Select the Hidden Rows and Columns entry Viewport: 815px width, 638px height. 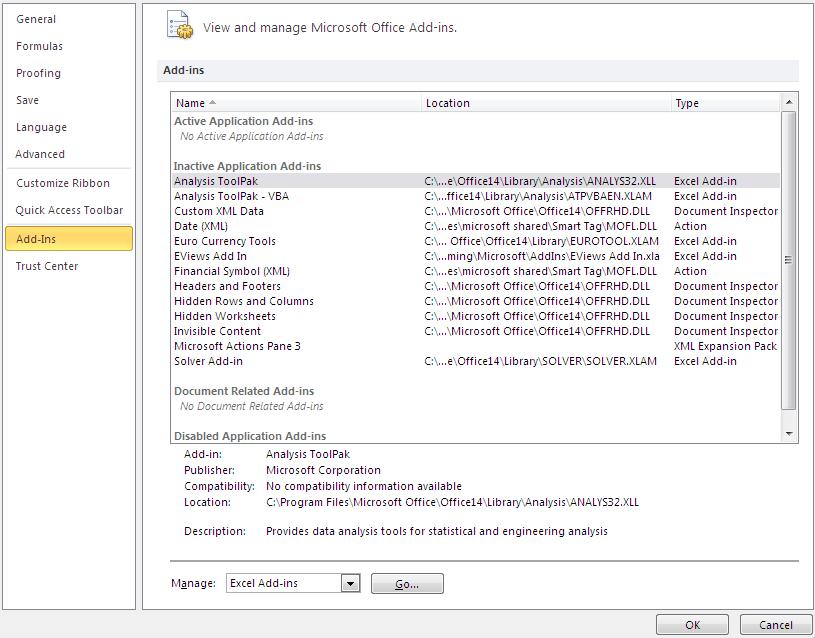tap(476, 301)
